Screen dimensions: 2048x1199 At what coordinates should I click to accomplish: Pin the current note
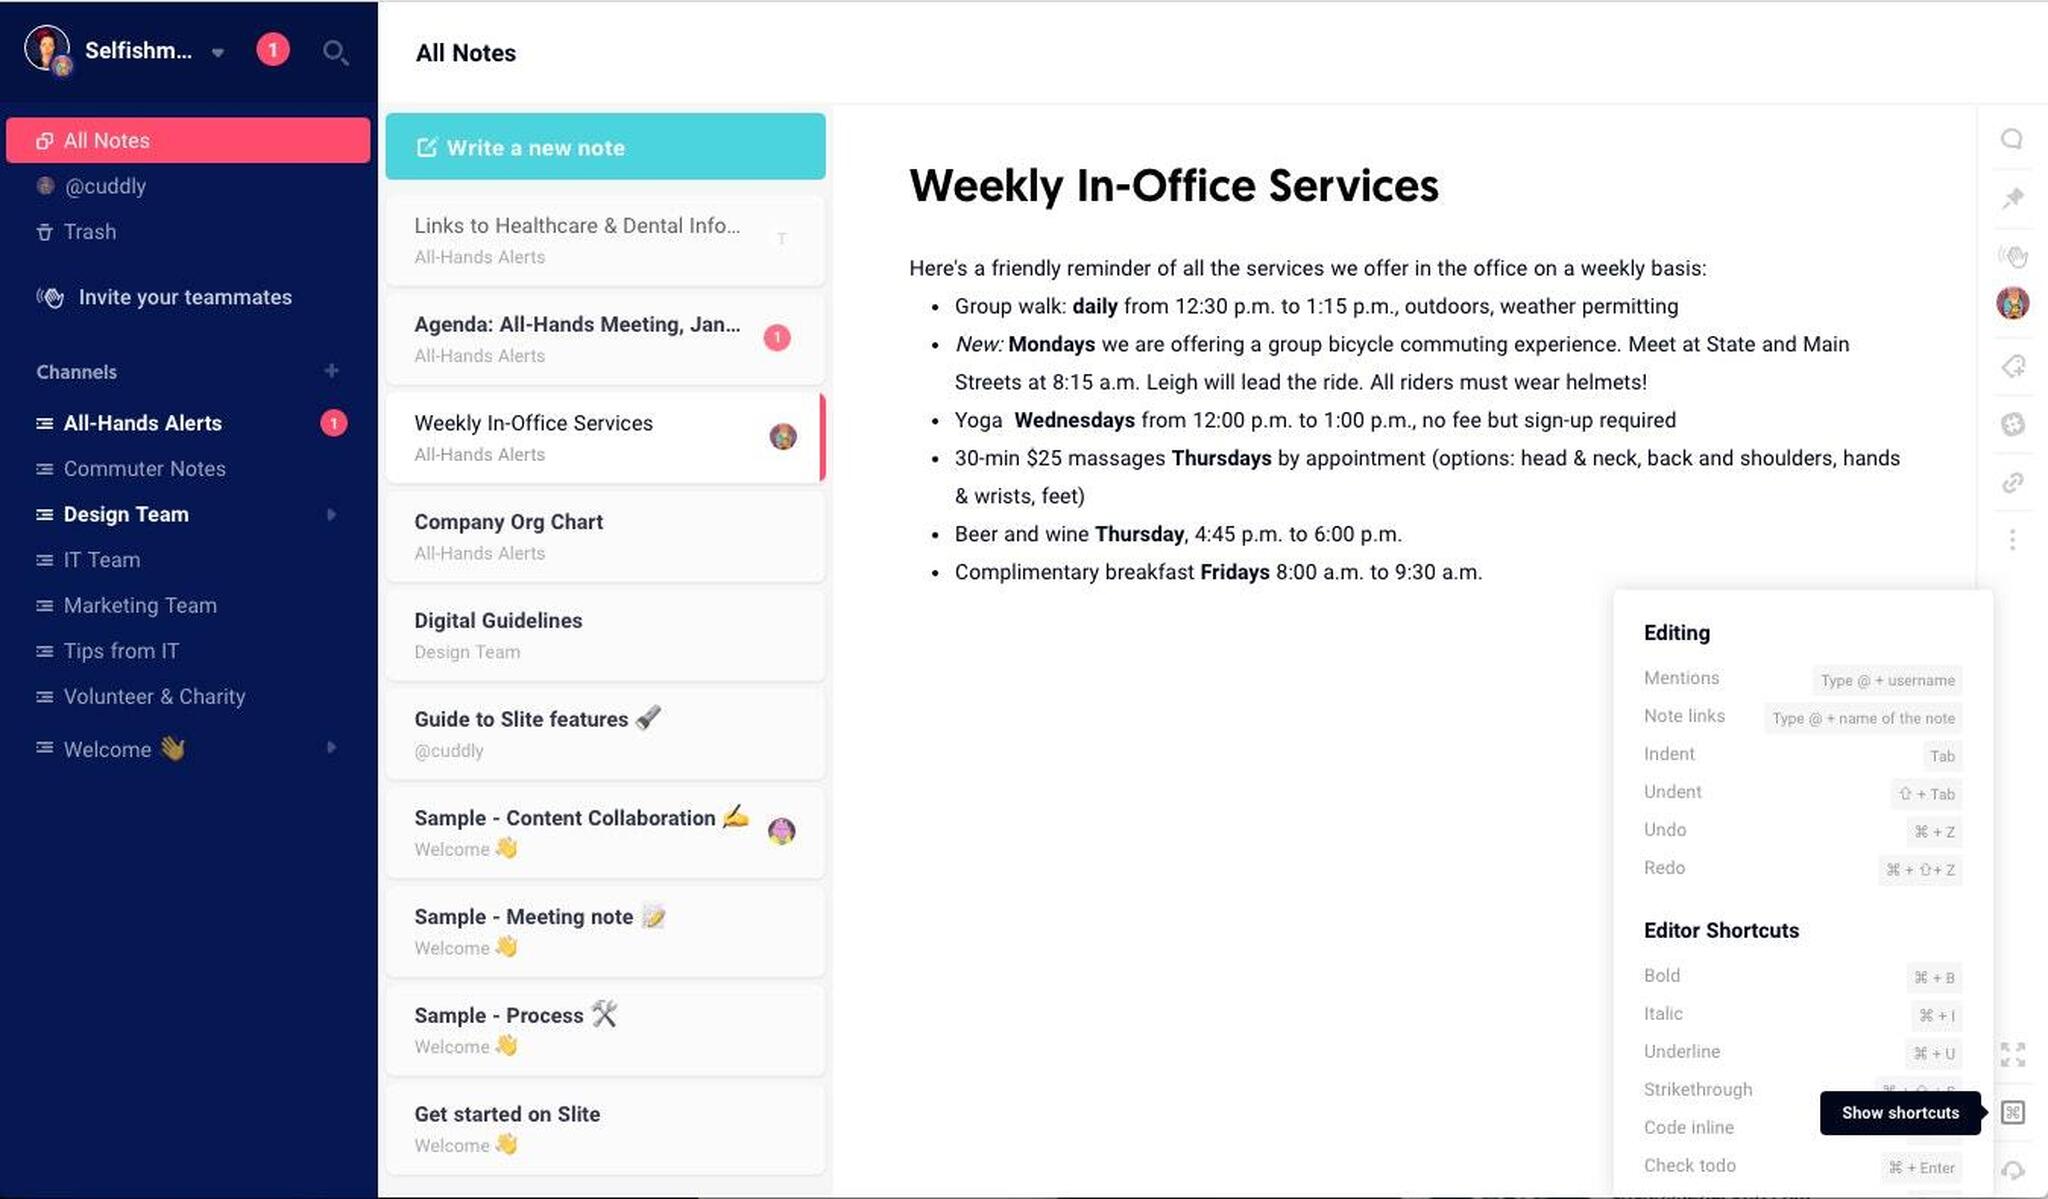pos(2013,197)
